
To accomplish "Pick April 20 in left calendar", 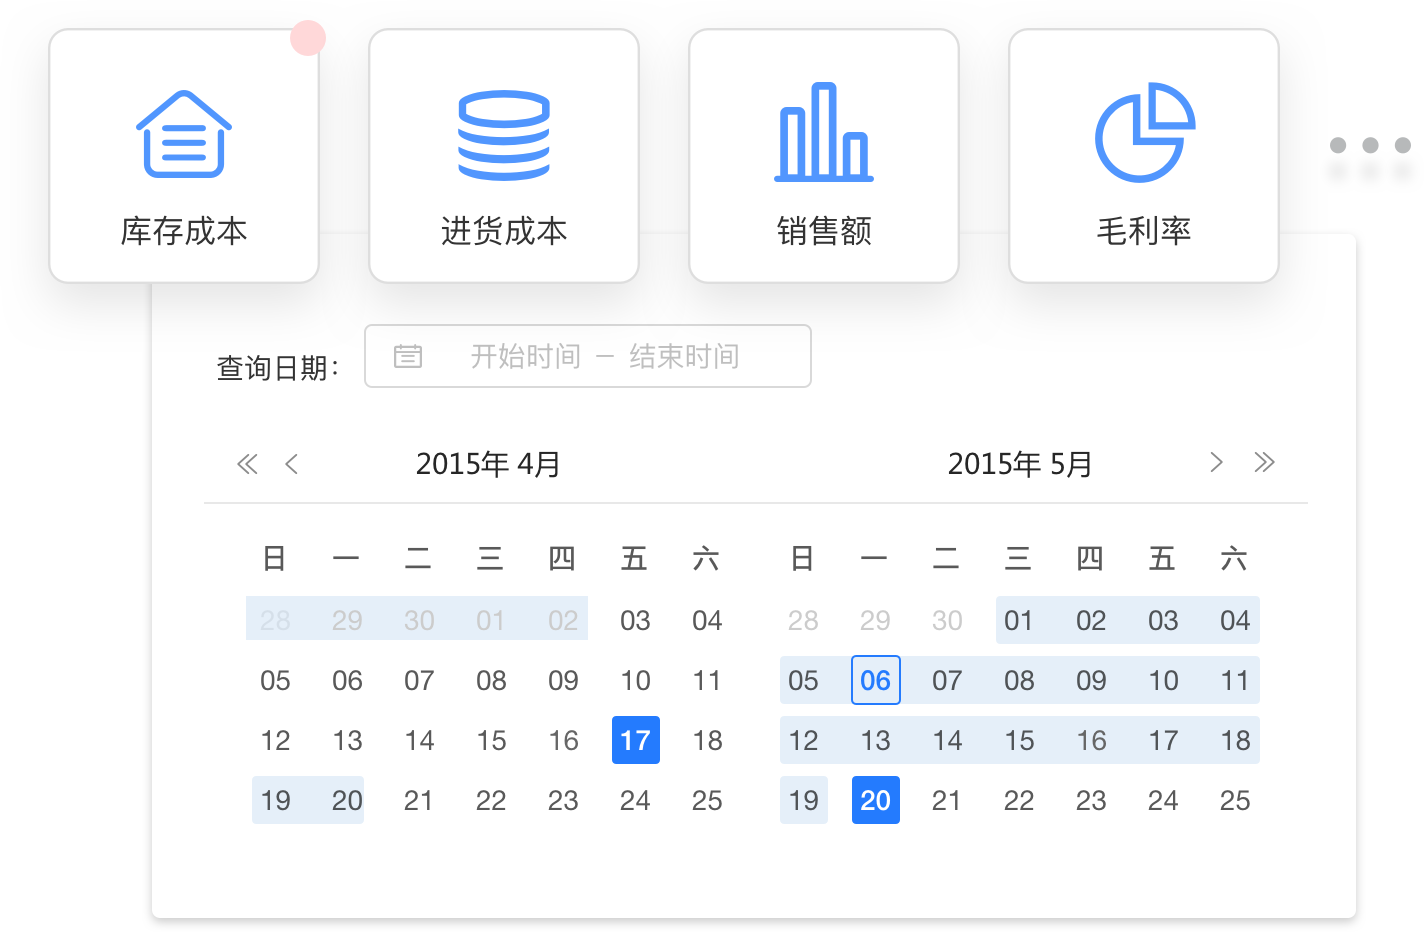I will point(348,800).
